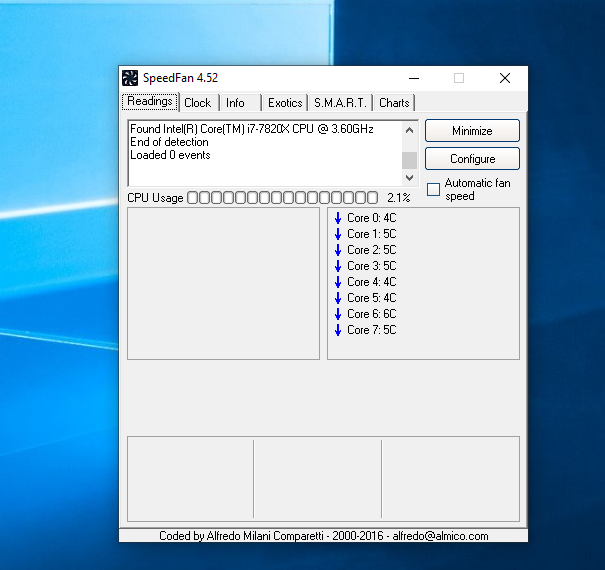Click the 2.1% CPU usage value
Viewport: 605px width, 570px height.
399,198
